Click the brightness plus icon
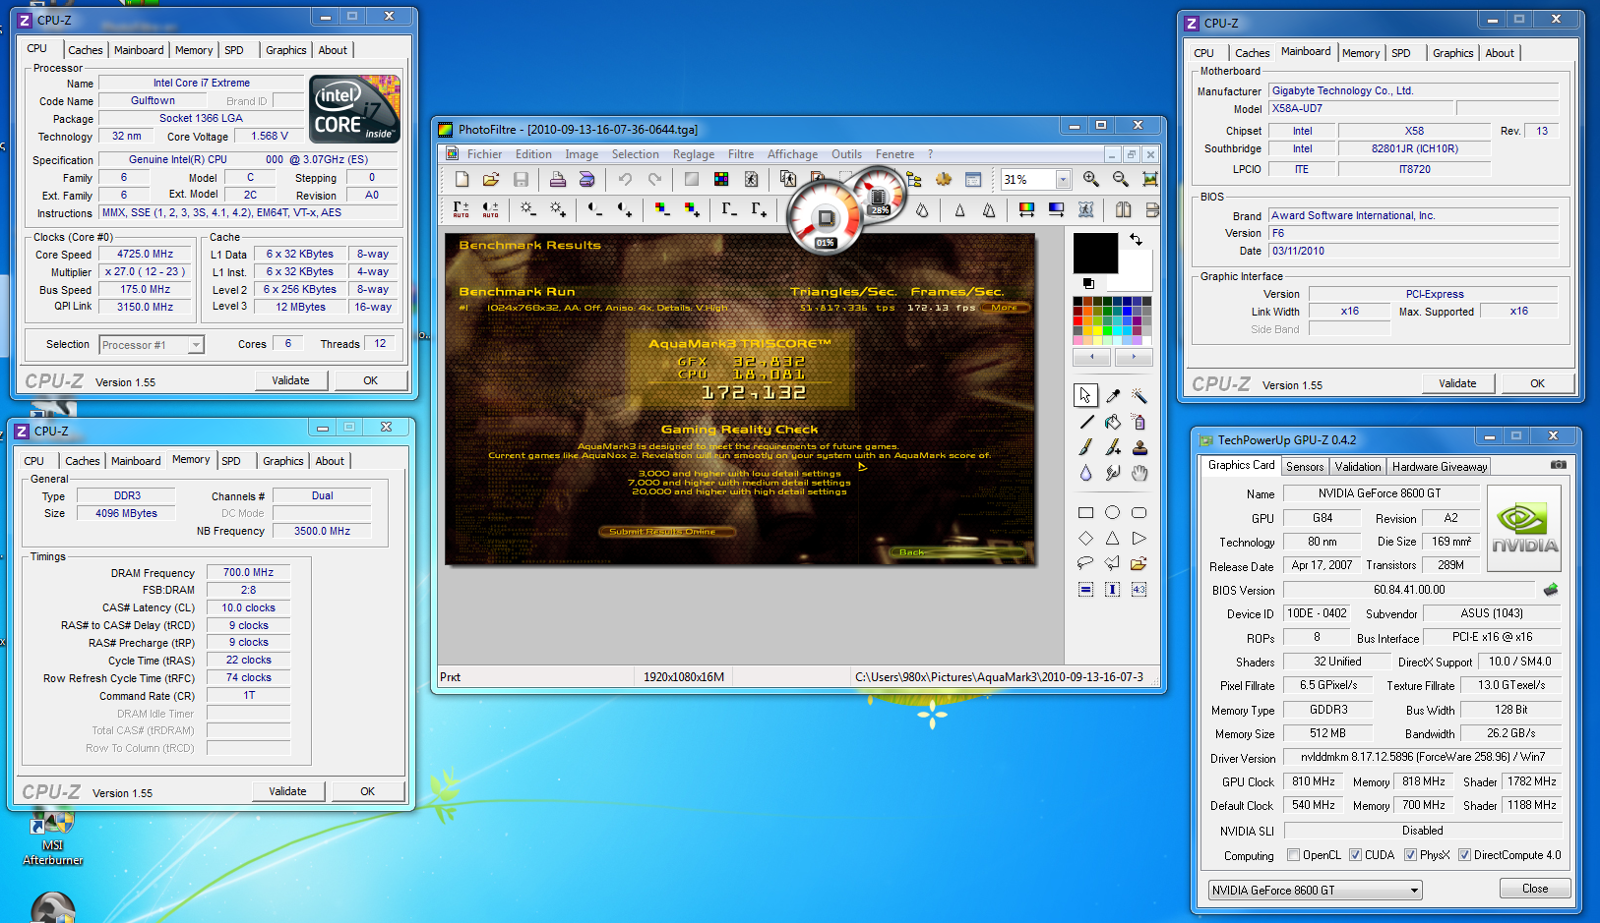 (x=558, y=209)
